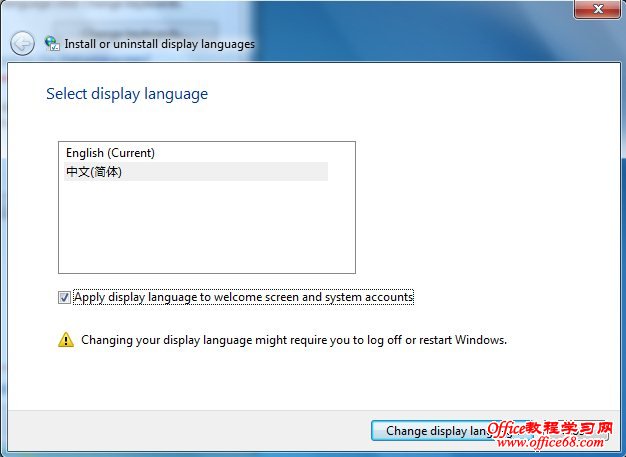Image resolution: width=626 pixels, height=457 pixels.
Task: Select English (Current) in the language list
Action: 196,153
